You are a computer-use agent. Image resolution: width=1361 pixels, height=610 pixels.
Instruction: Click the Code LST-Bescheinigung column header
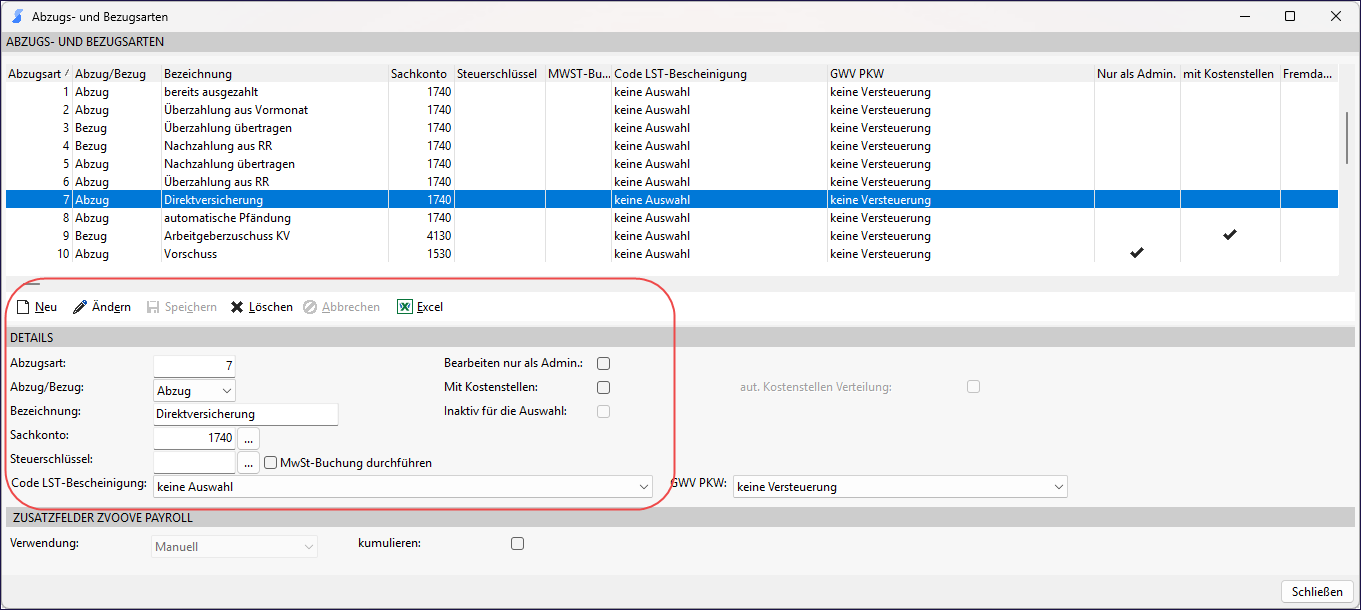720,74
